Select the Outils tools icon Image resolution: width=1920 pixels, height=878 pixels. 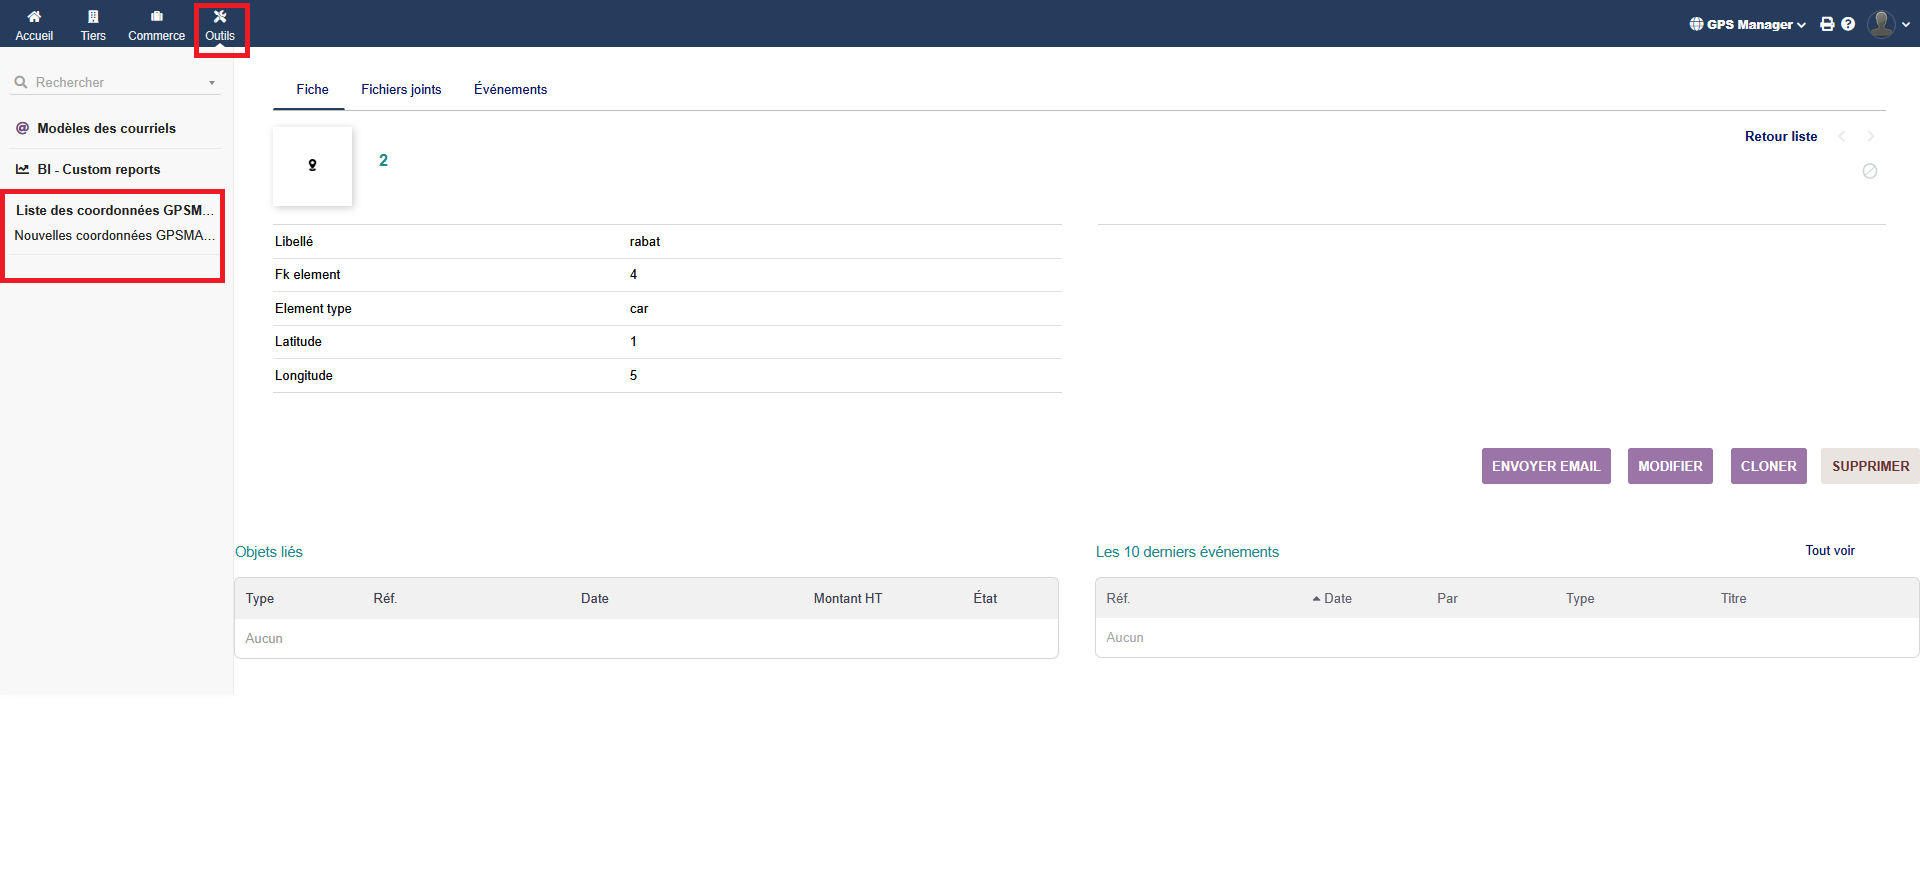[x=220, y=17]
